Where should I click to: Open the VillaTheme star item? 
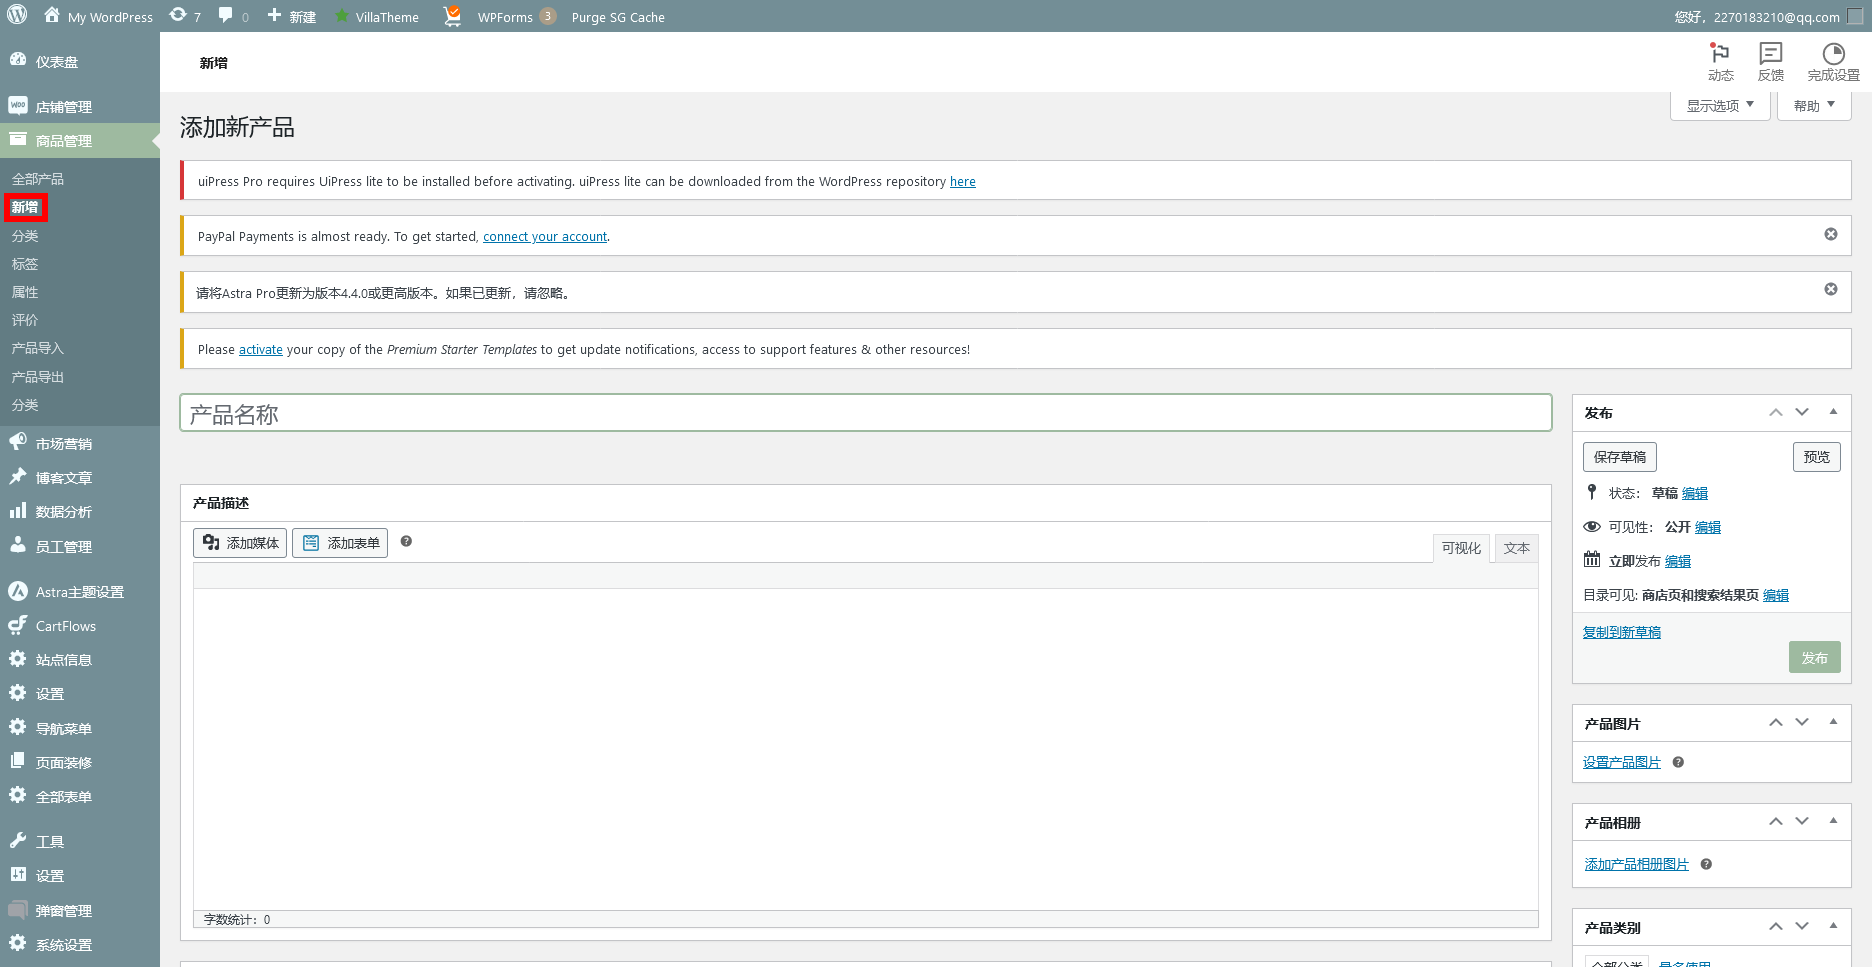[376, 17]
